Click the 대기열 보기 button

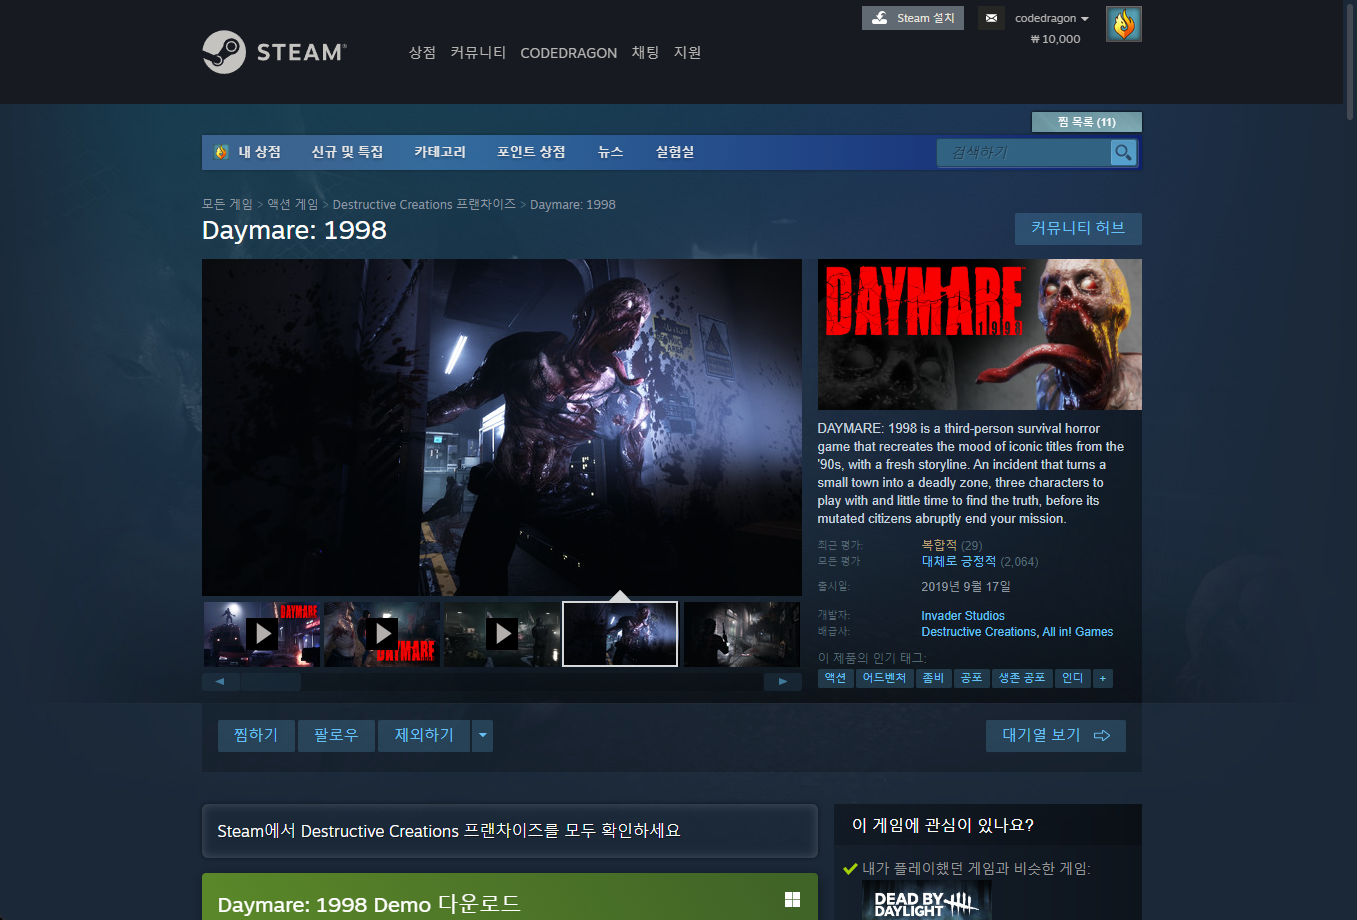1056,735
